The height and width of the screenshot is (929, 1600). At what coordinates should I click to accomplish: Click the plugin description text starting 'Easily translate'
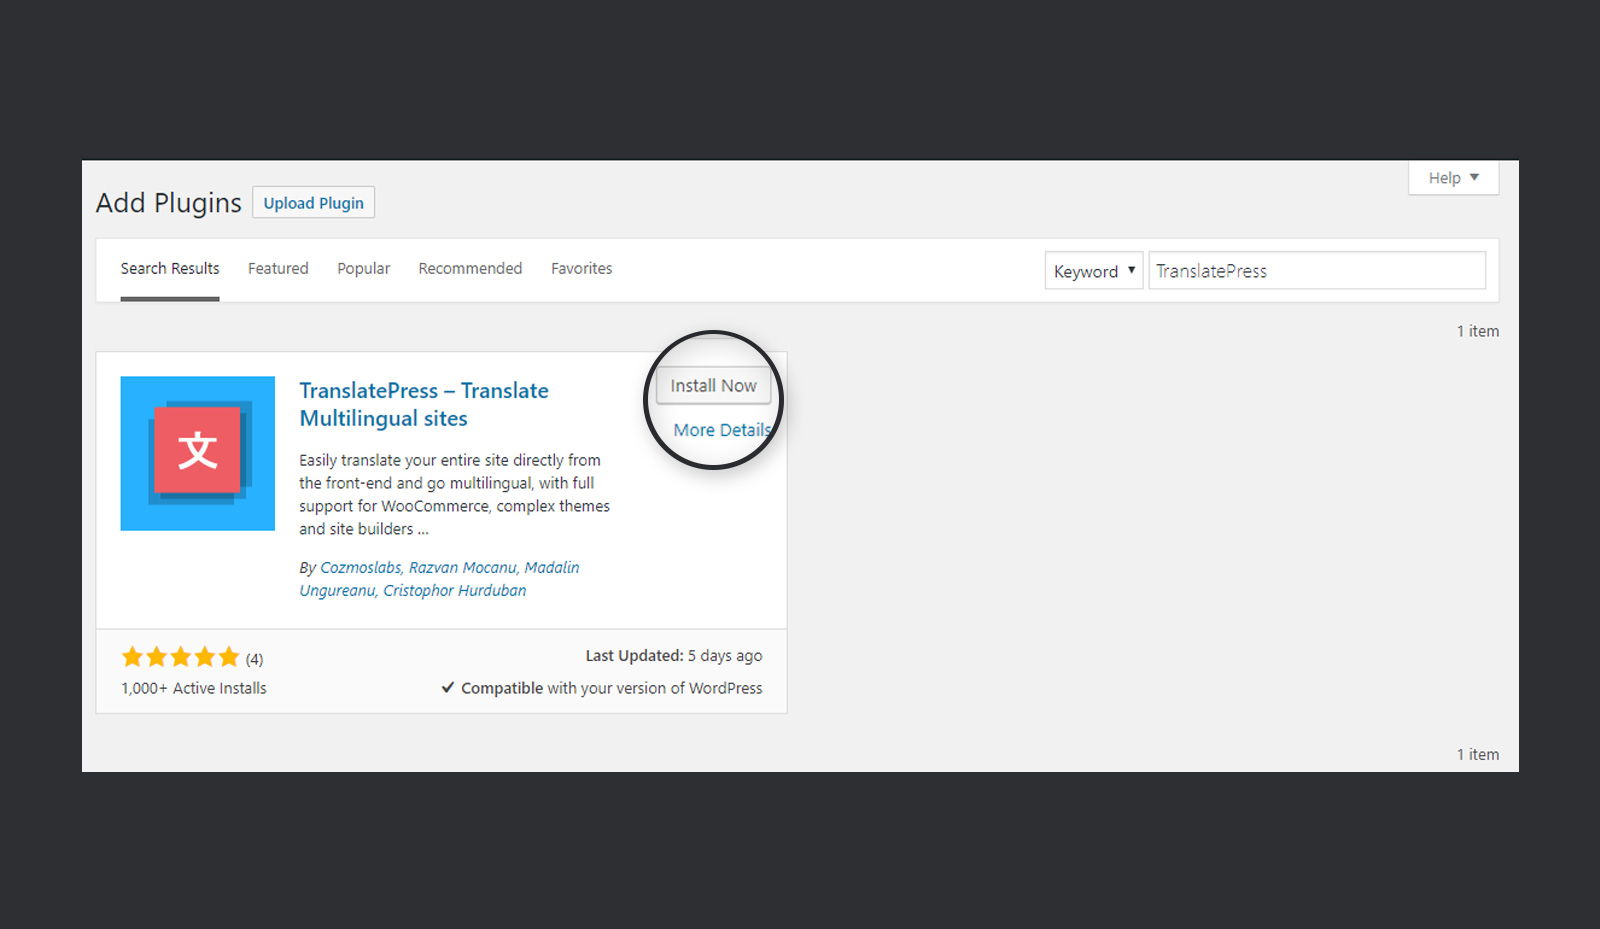(455, 494)
